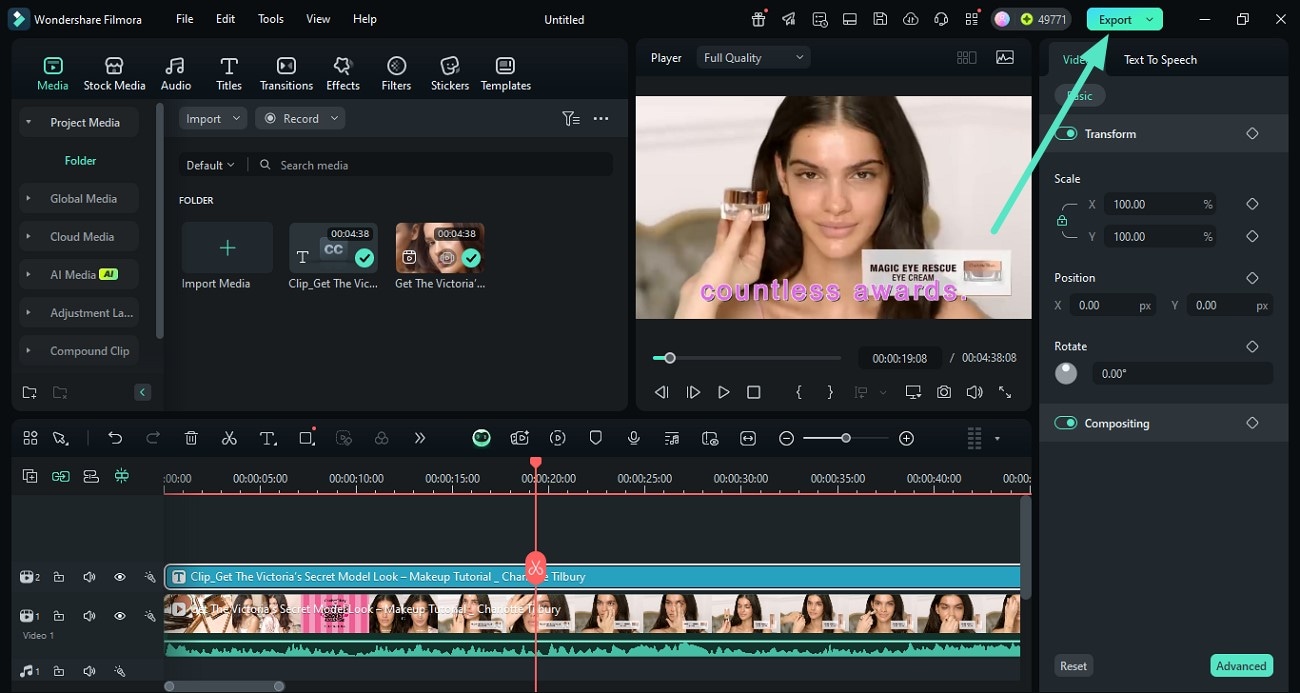Open the Templates tab
1300x693 pixels.
click(x=506, y=74)
